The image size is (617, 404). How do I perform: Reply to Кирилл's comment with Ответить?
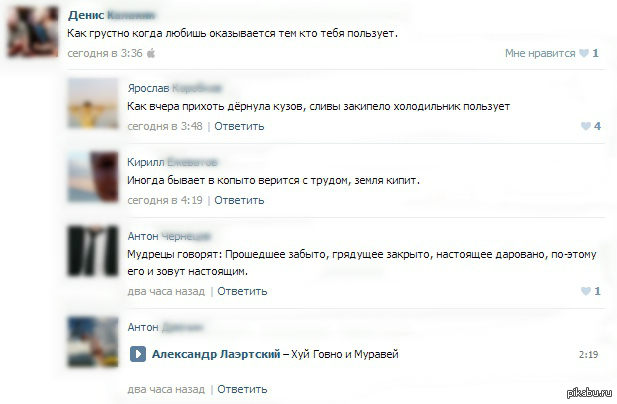pos(239,200)
